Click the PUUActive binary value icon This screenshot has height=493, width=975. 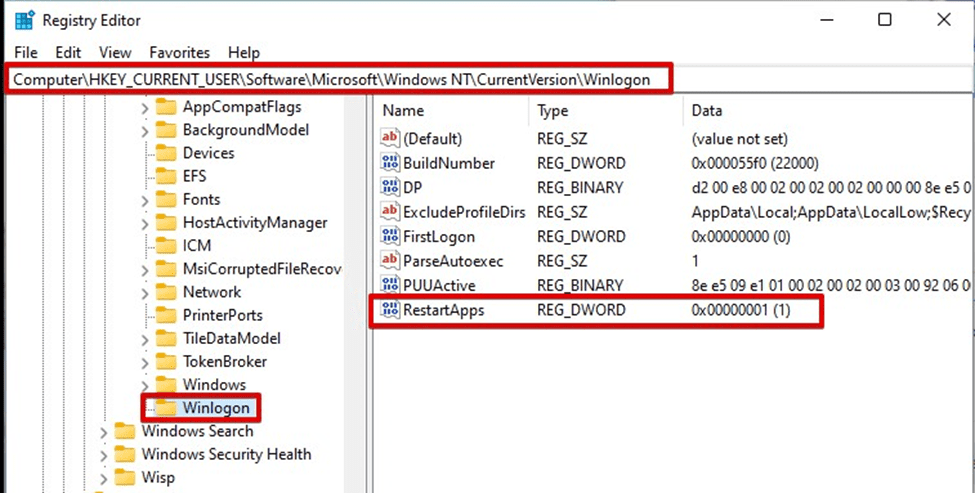click(390, 286)
